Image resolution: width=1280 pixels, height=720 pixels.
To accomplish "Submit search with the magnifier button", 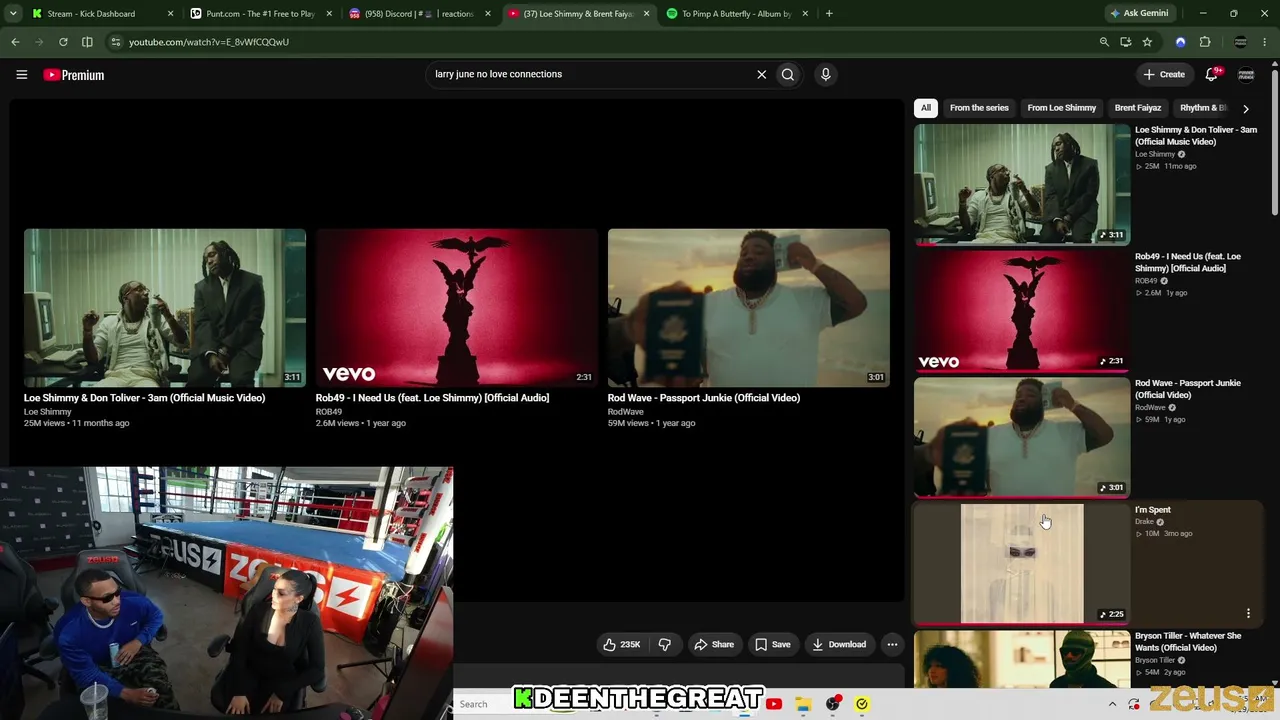I will [x=788, y=74].
